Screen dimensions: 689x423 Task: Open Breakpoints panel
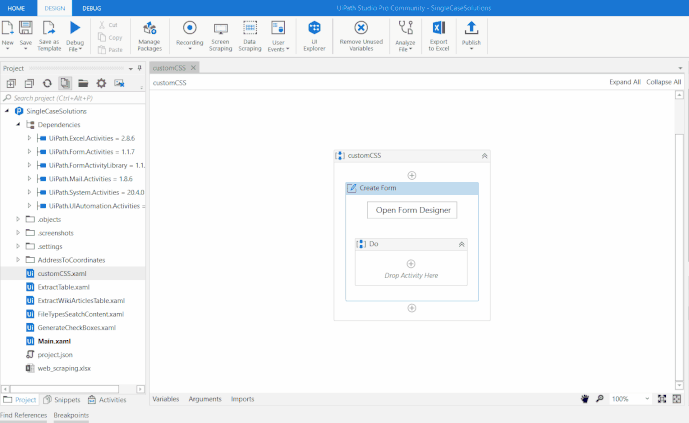[71, 415]
